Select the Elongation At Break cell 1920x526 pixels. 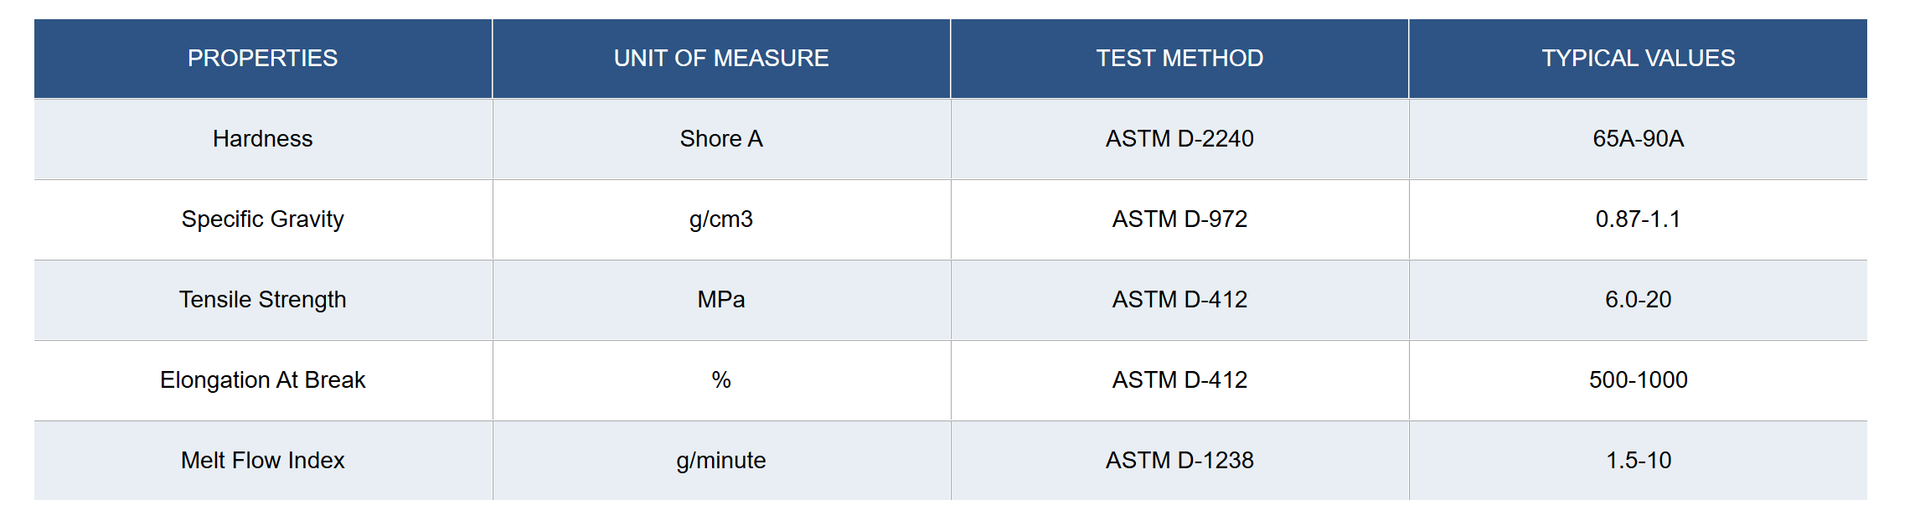pyautogui.click(x=263, y=380)
